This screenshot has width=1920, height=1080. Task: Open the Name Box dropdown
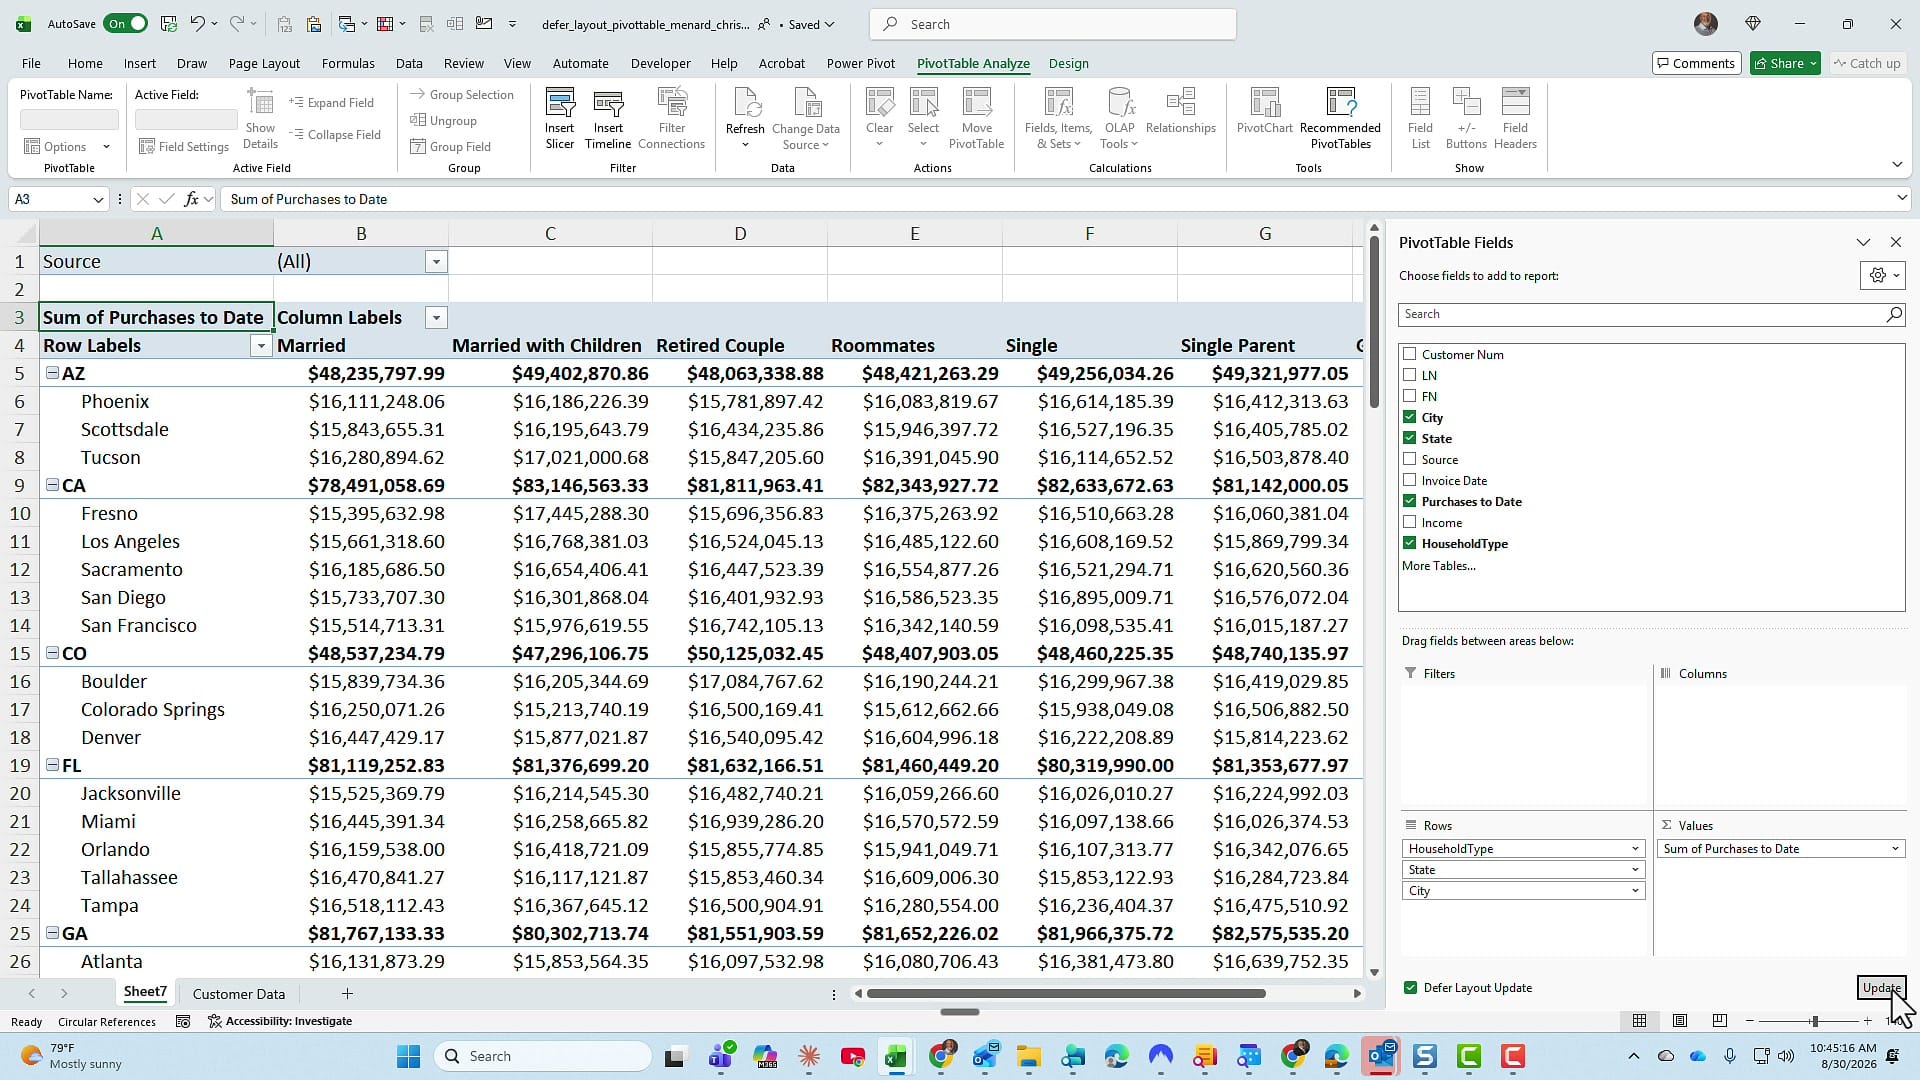(x=98, y=199)
